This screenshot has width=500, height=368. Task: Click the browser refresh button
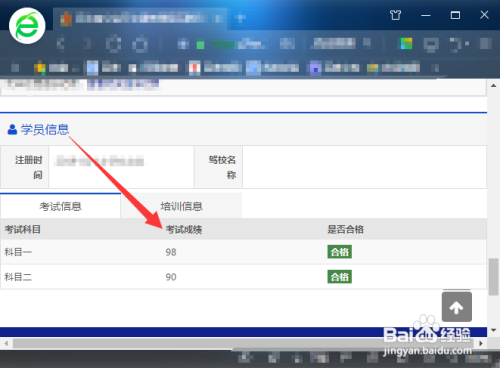[x=114, y=44]
